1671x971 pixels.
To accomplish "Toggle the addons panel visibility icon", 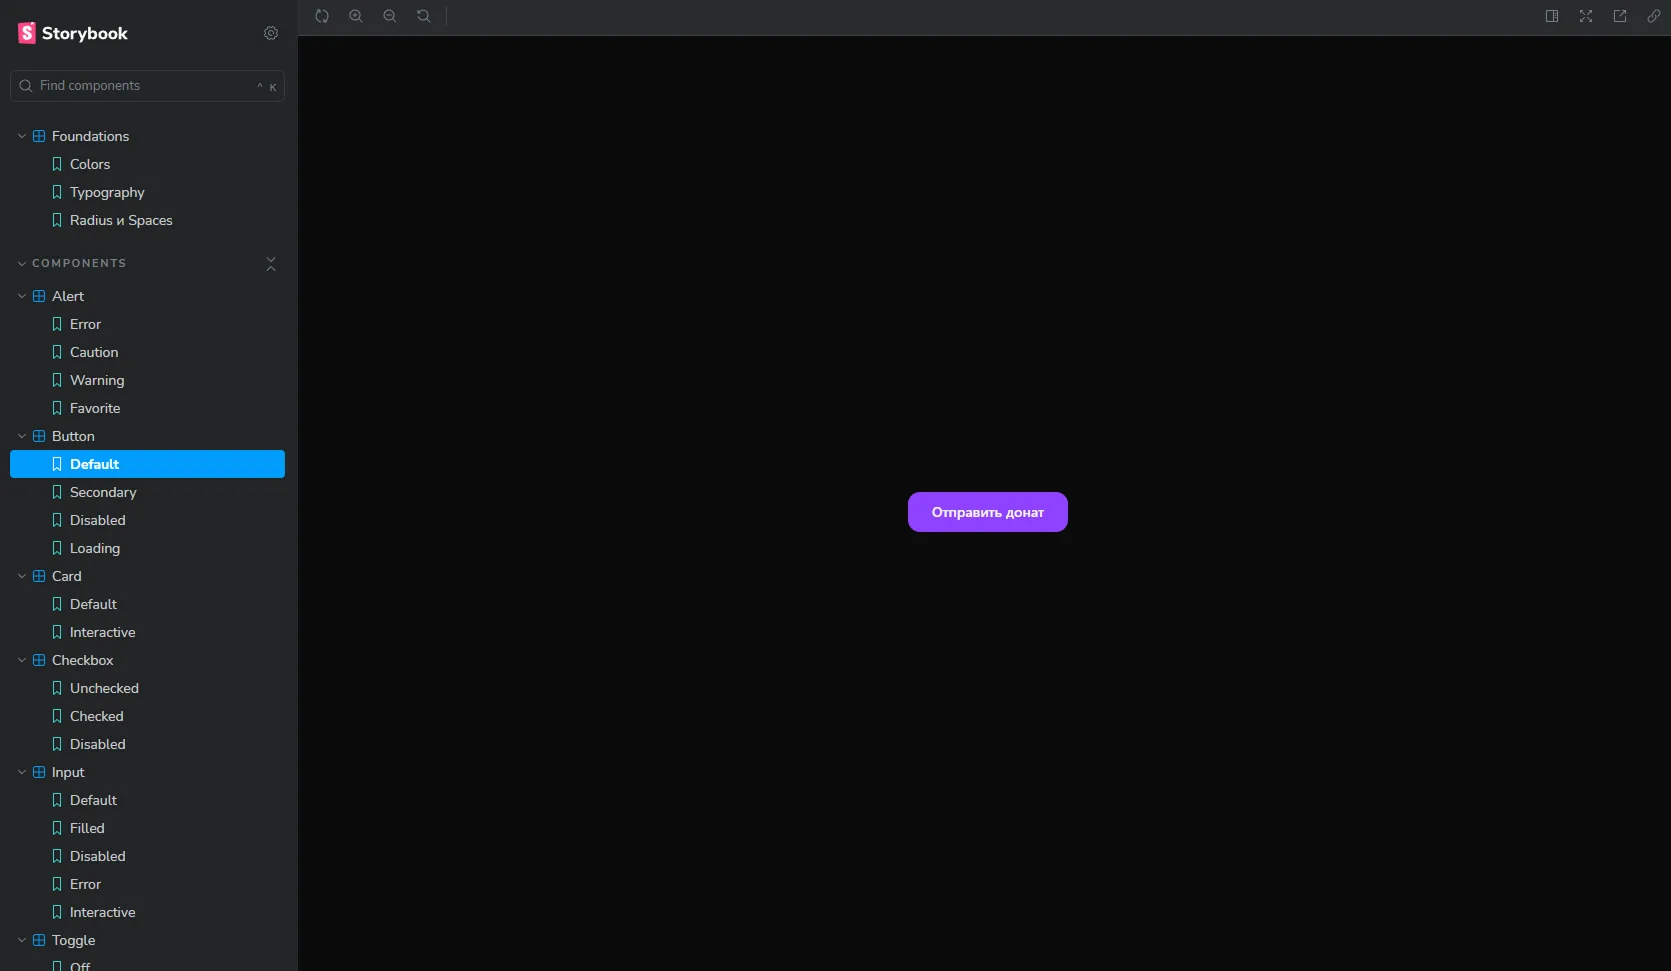I will tap(1552, 16).
